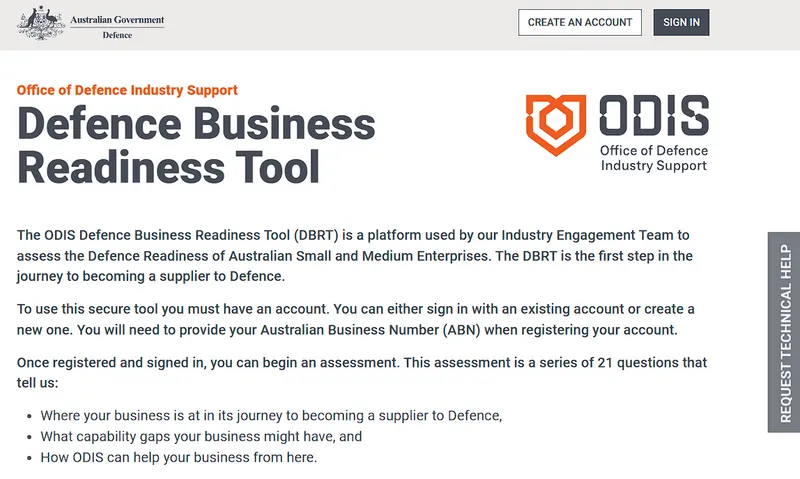Viewport: 800px width, 479px height.
Task: Open the Sign In button
Action: (x=681, y=22)
